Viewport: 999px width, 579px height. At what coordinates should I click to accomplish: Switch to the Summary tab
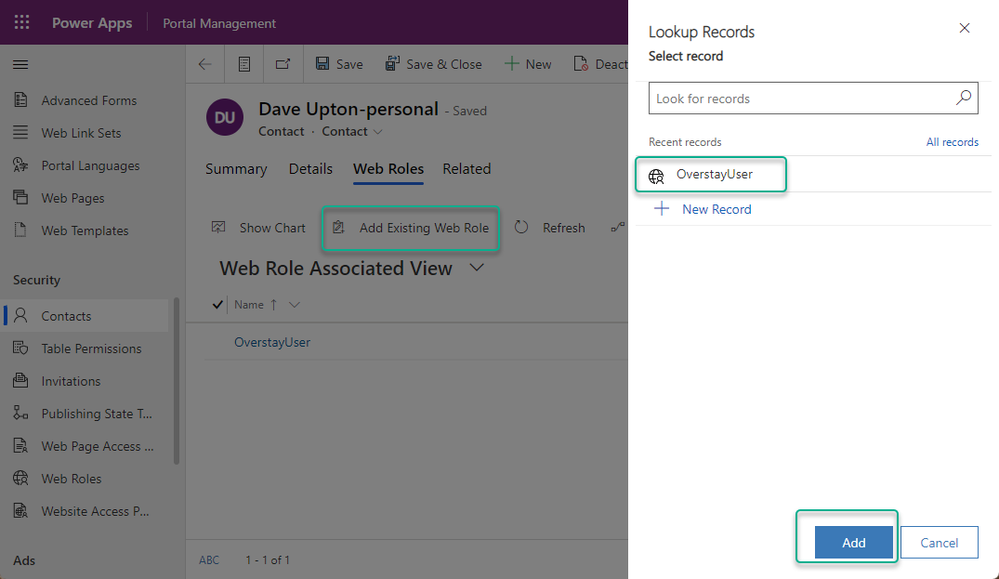(x=236, y=169)
